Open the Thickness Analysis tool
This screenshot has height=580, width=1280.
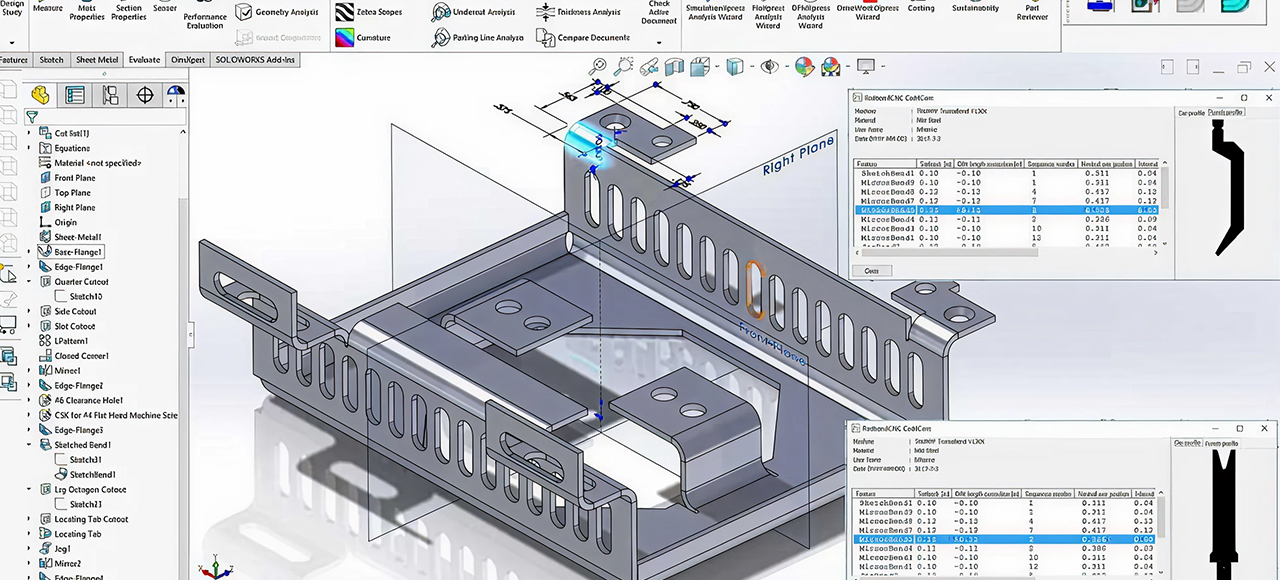click(545, 12)
